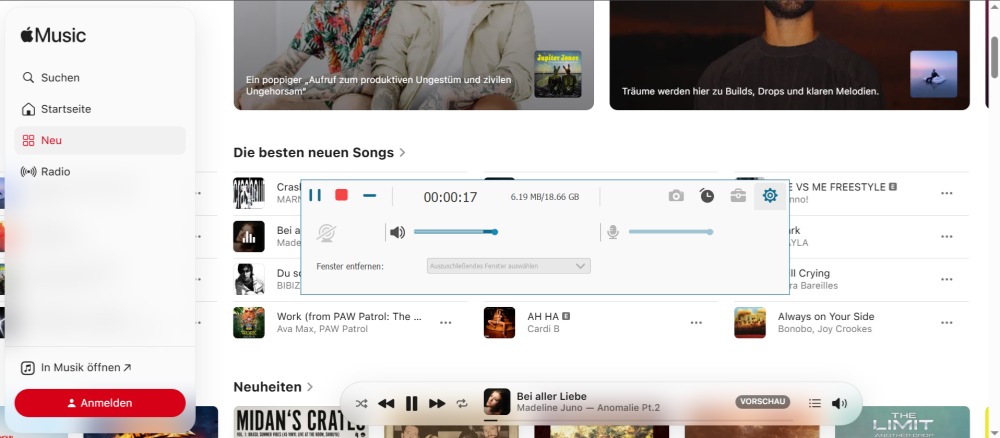
Task: Open the exclude window dropdown
Action: click(509, 266)
